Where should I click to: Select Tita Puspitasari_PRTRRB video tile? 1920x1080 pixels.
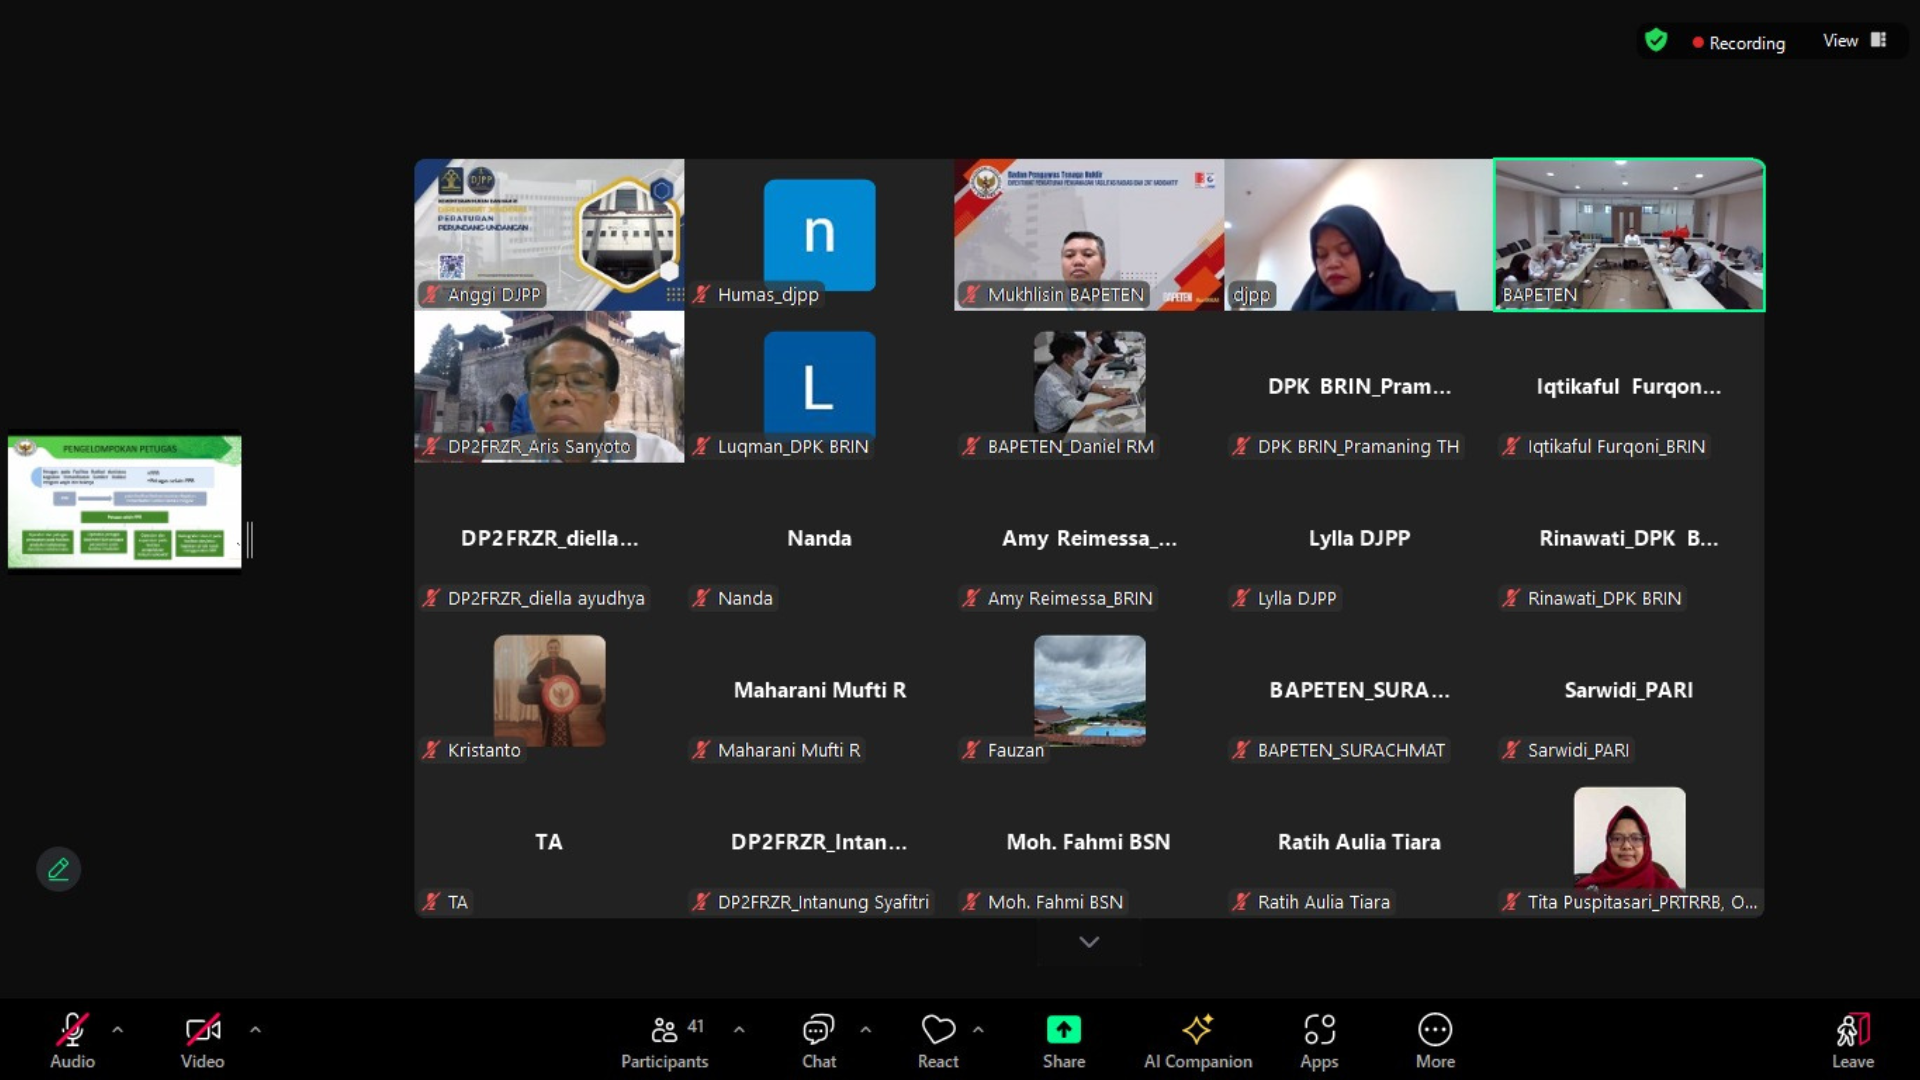pyautogui.click(x=1629, y=842)
